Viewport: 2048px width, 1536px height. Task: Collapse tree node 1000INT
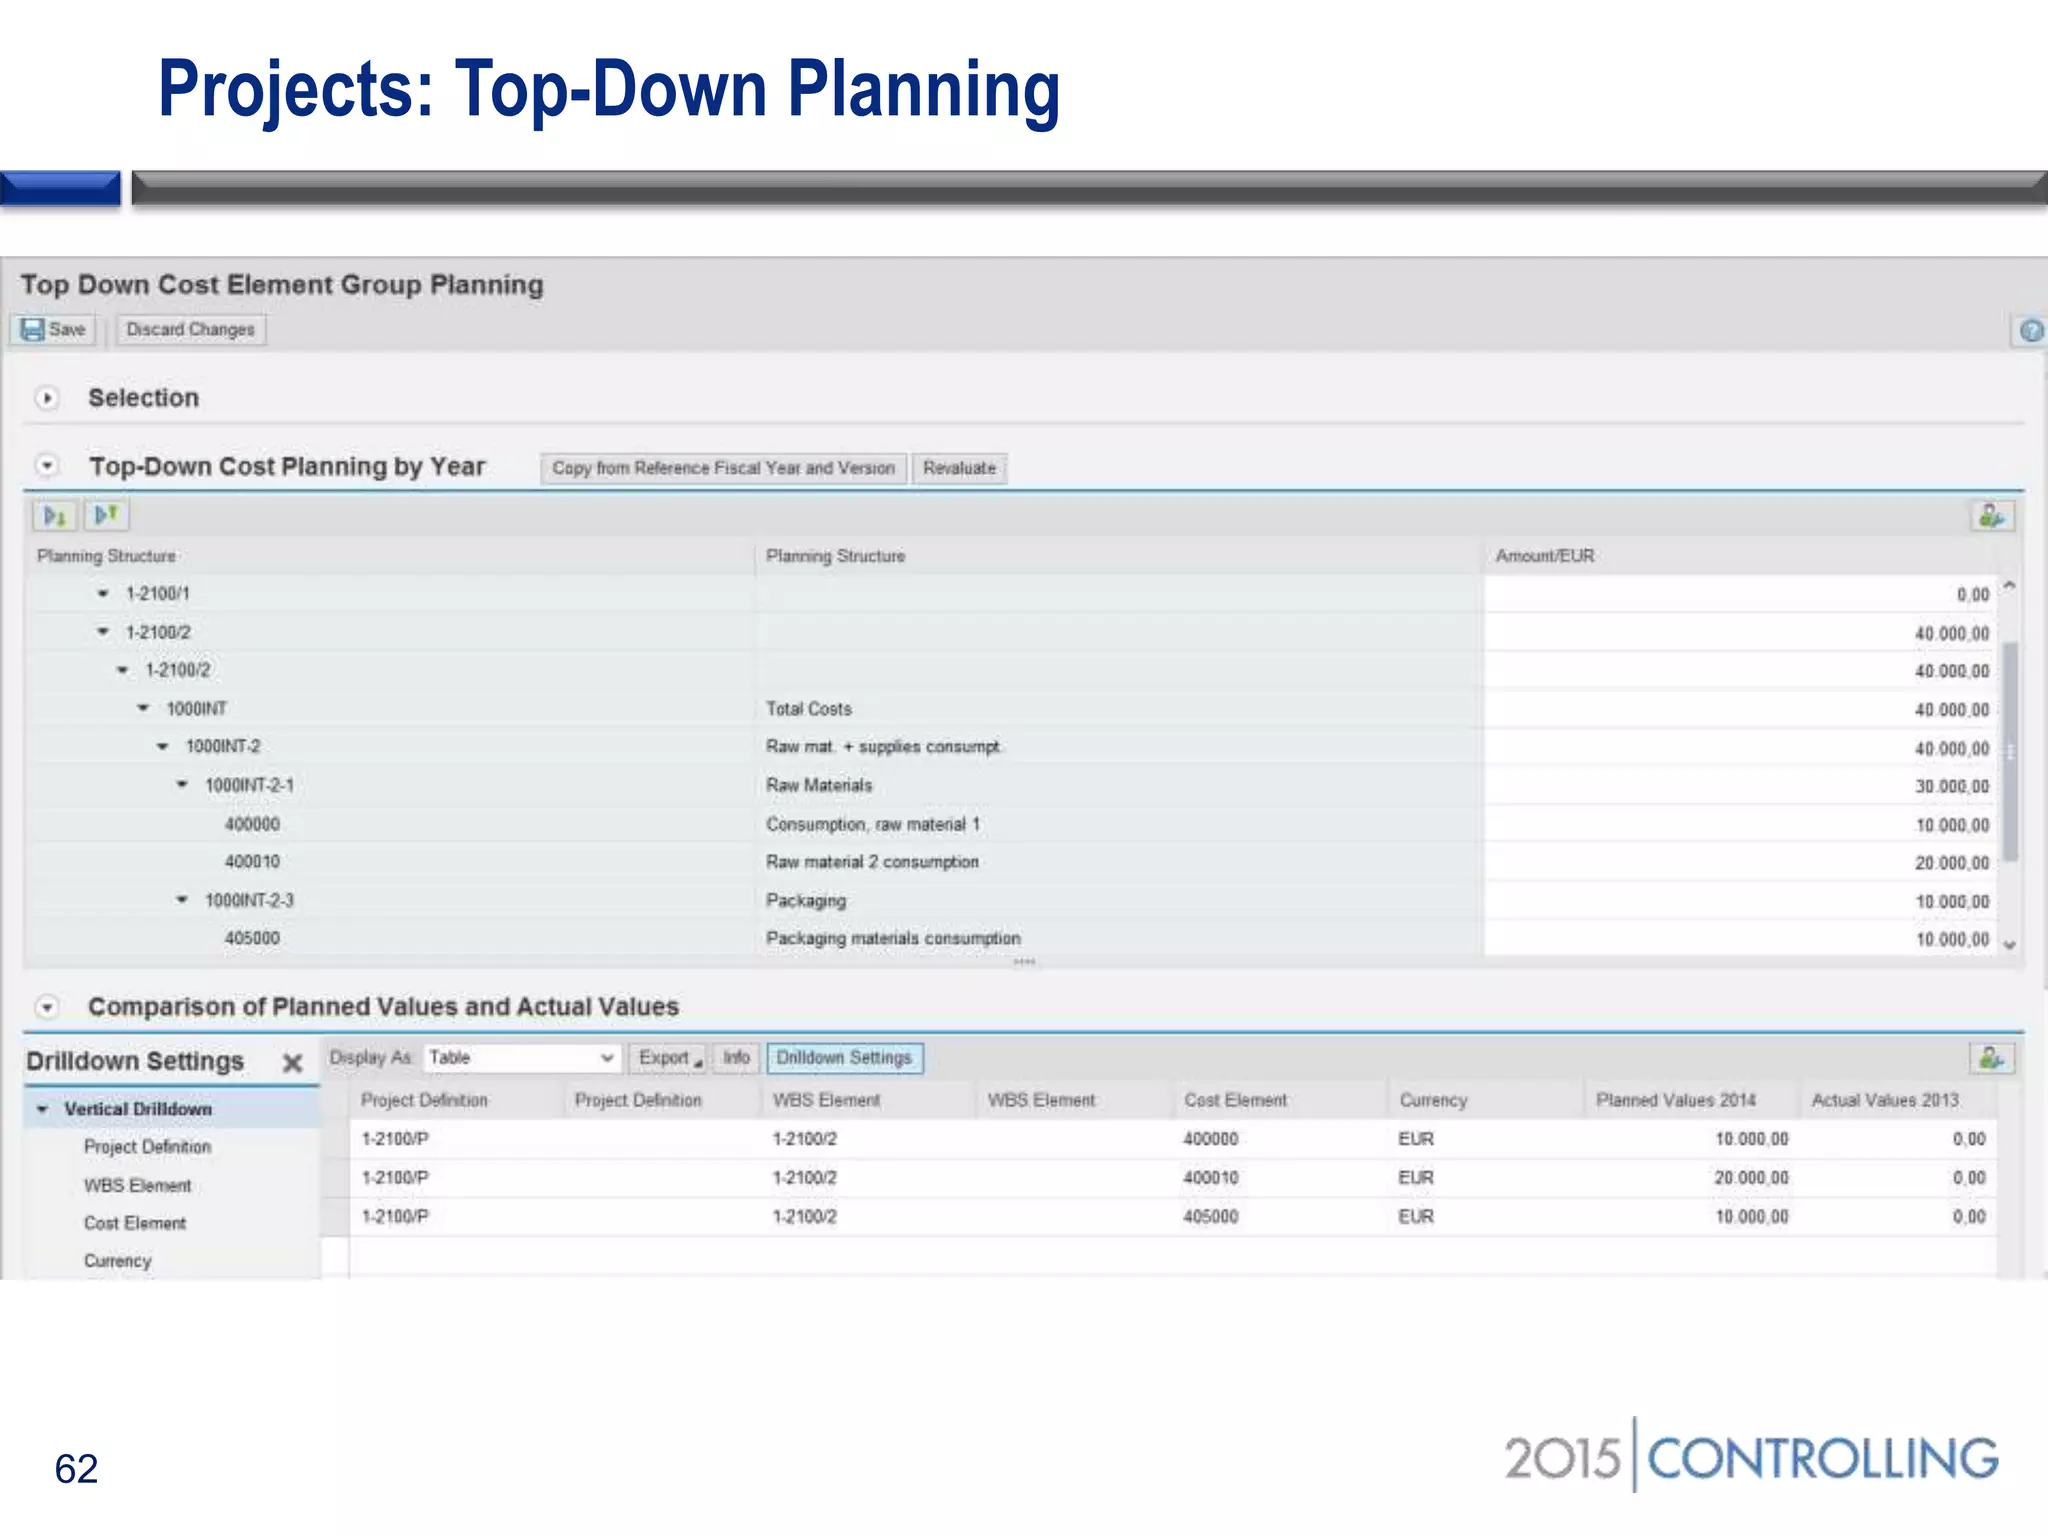143,708
